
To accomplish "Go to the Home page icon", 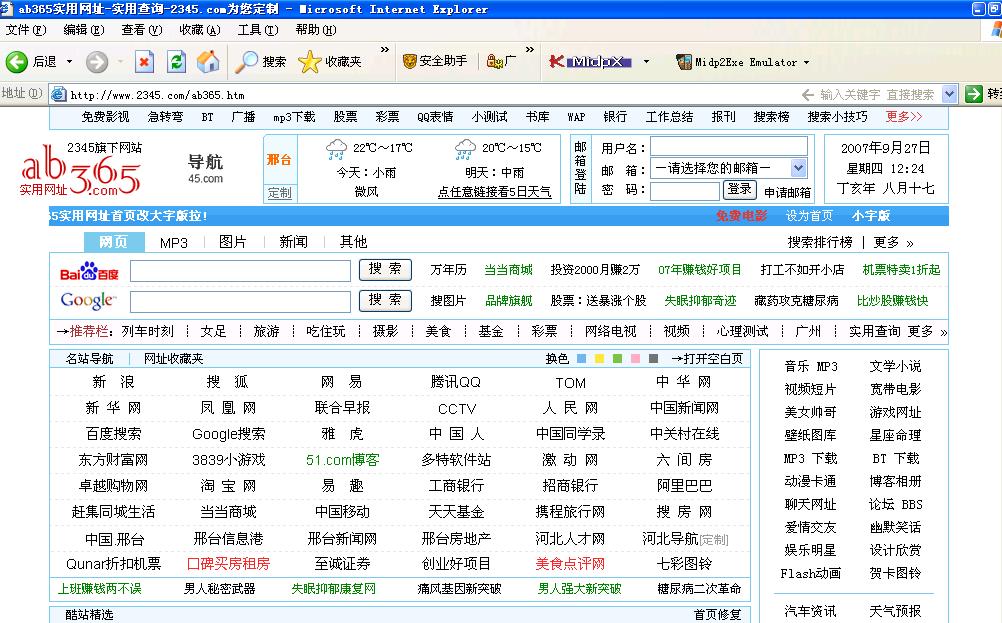I will (x=208, y=62).
